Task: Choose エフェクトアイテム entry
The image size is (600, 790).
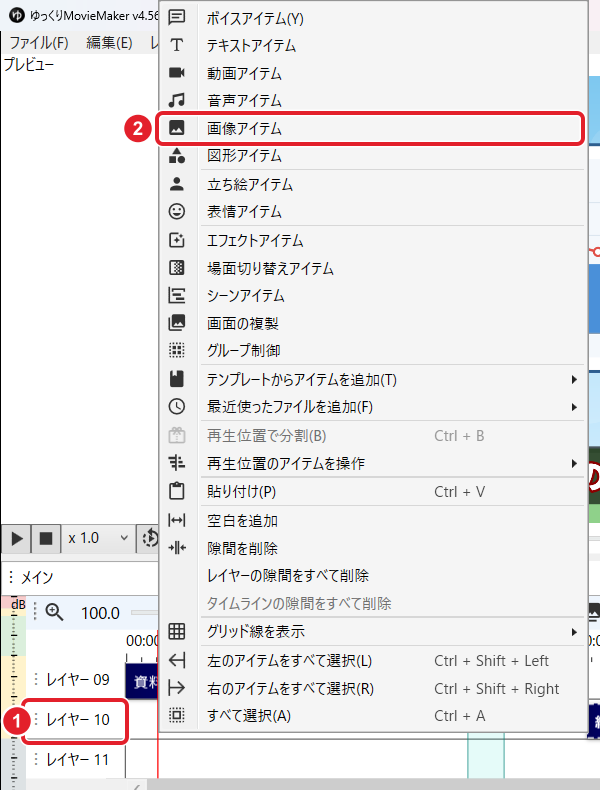Action: 372,240
